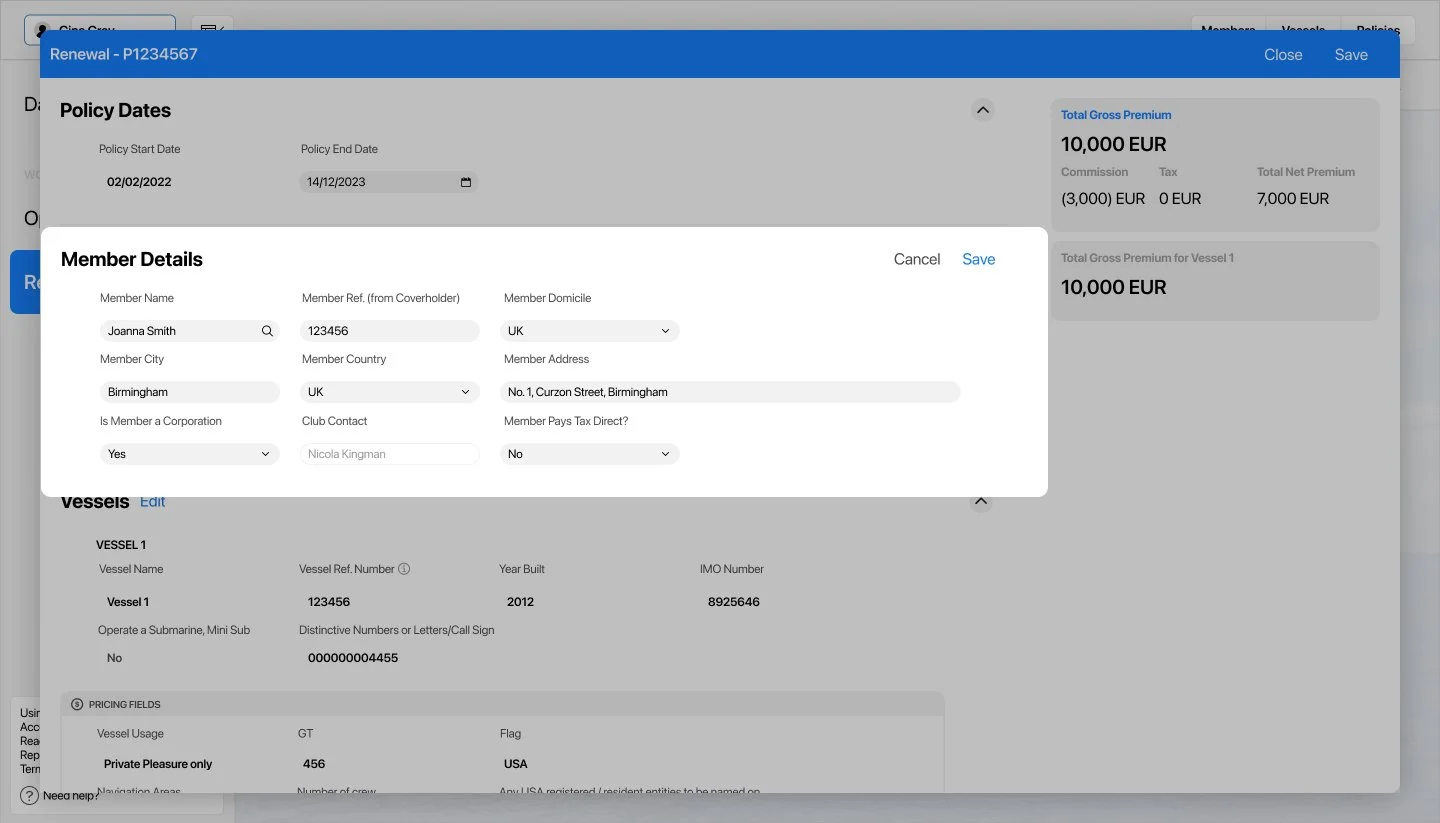Click the GT value 456
This screenshot has width=1440, height=823.
click(x=314, y=764)
